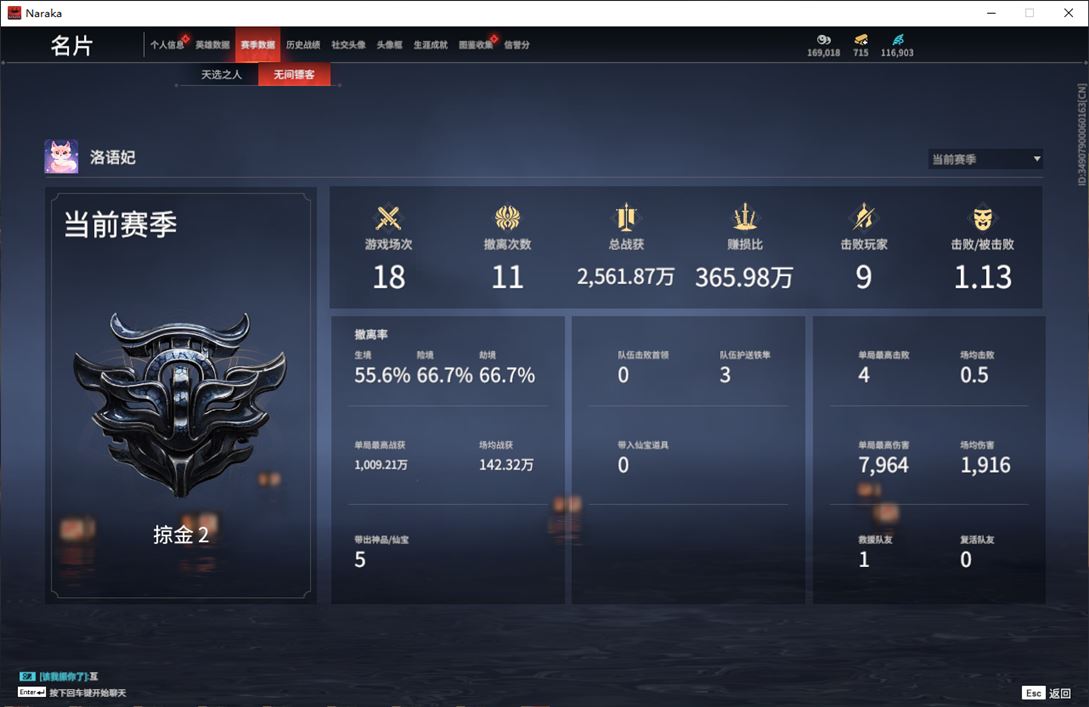Switch to the 生涯成就 tab
The height and width of the screenshot is (707, 1089).
pos(431,45)
